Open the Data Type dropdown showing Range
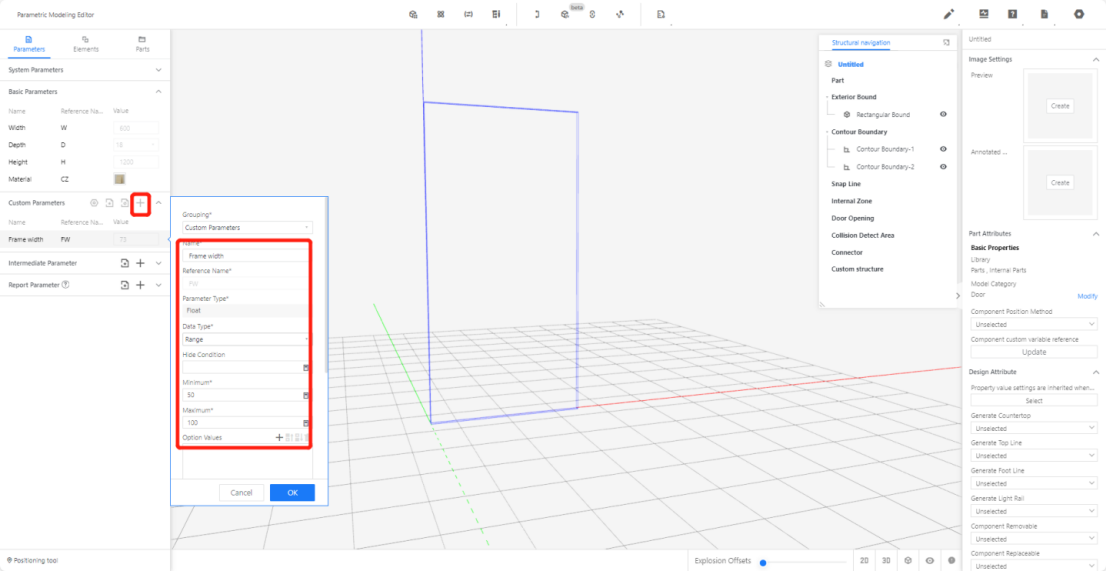The width and height of the screenshot is (1107, 571). [x=246, y=340]
